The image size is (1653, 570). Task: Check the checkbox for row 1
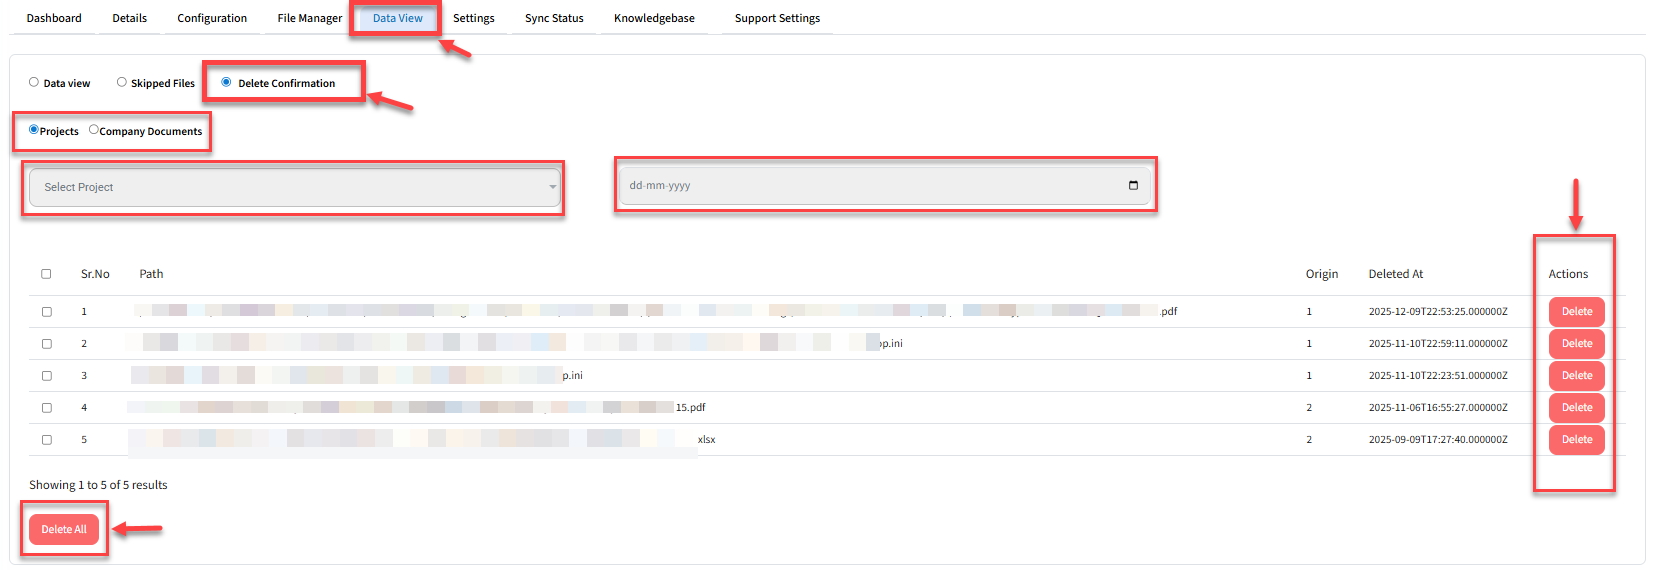click(46, 312)
